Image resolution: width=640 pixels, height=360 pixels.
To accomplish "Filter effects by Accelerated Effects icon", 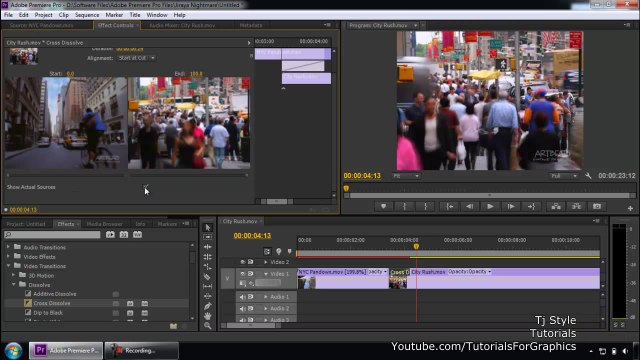I will tap(110, 235).
